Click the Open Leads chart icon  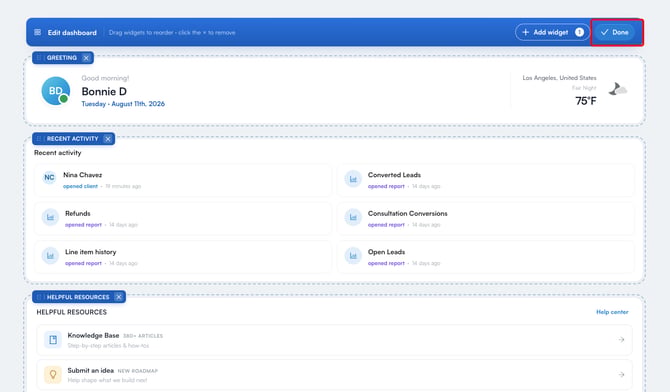(353, 256)
